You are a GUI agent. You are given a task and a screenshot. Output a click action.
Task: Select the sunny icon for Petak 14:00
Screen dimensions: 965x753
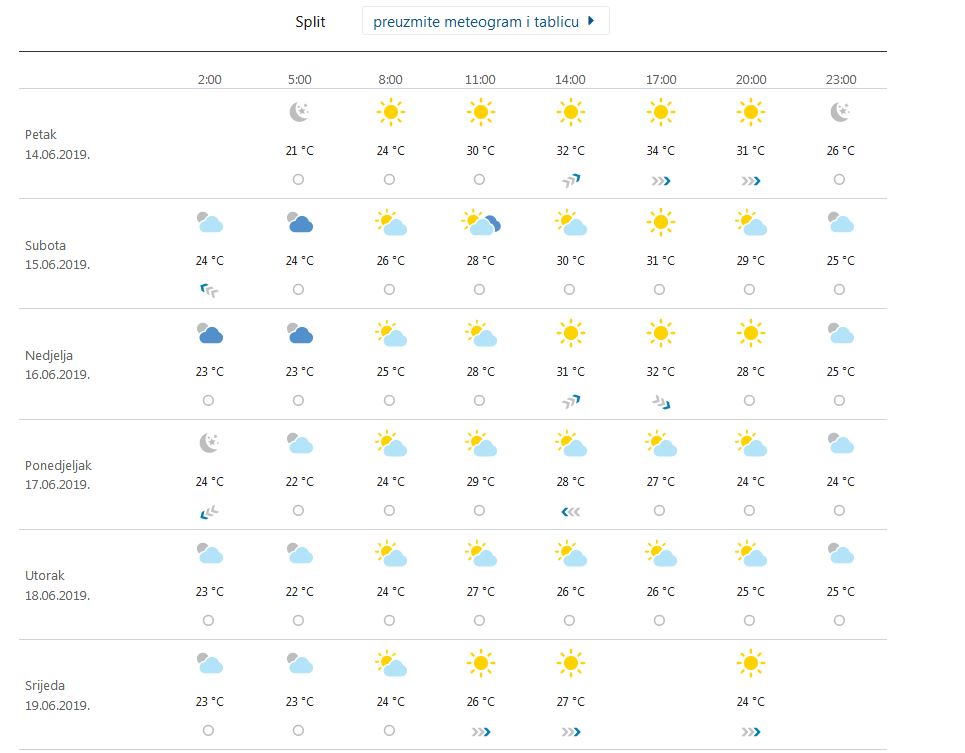[570, 112]
